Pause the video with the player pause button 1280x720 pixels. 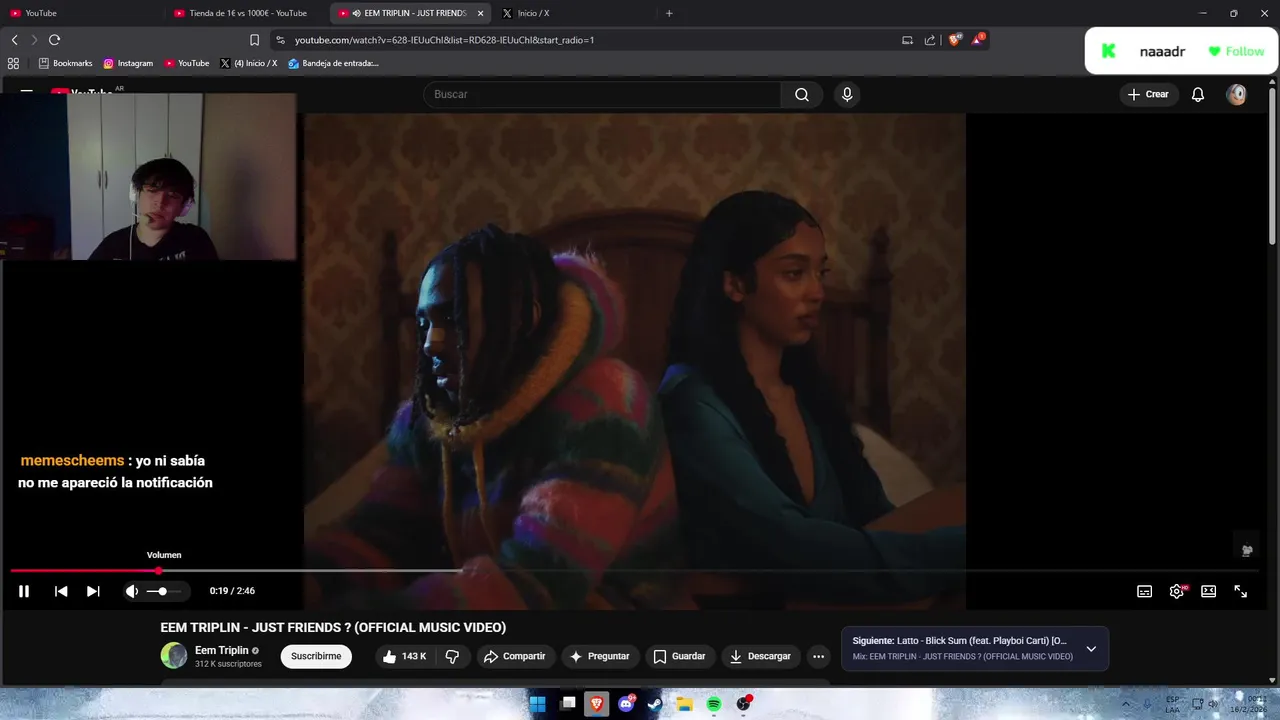point(24,591)
